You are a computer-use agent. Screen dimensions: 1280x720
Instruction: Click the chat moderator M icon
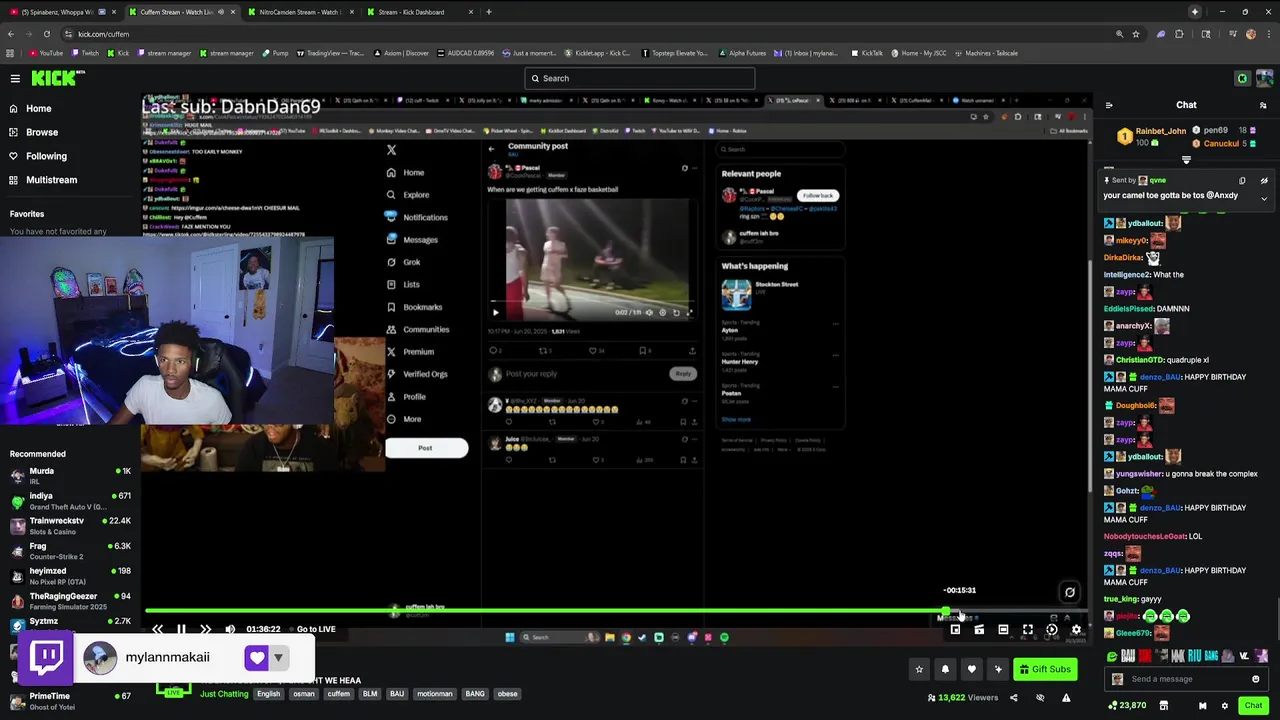click(1202, 706)
